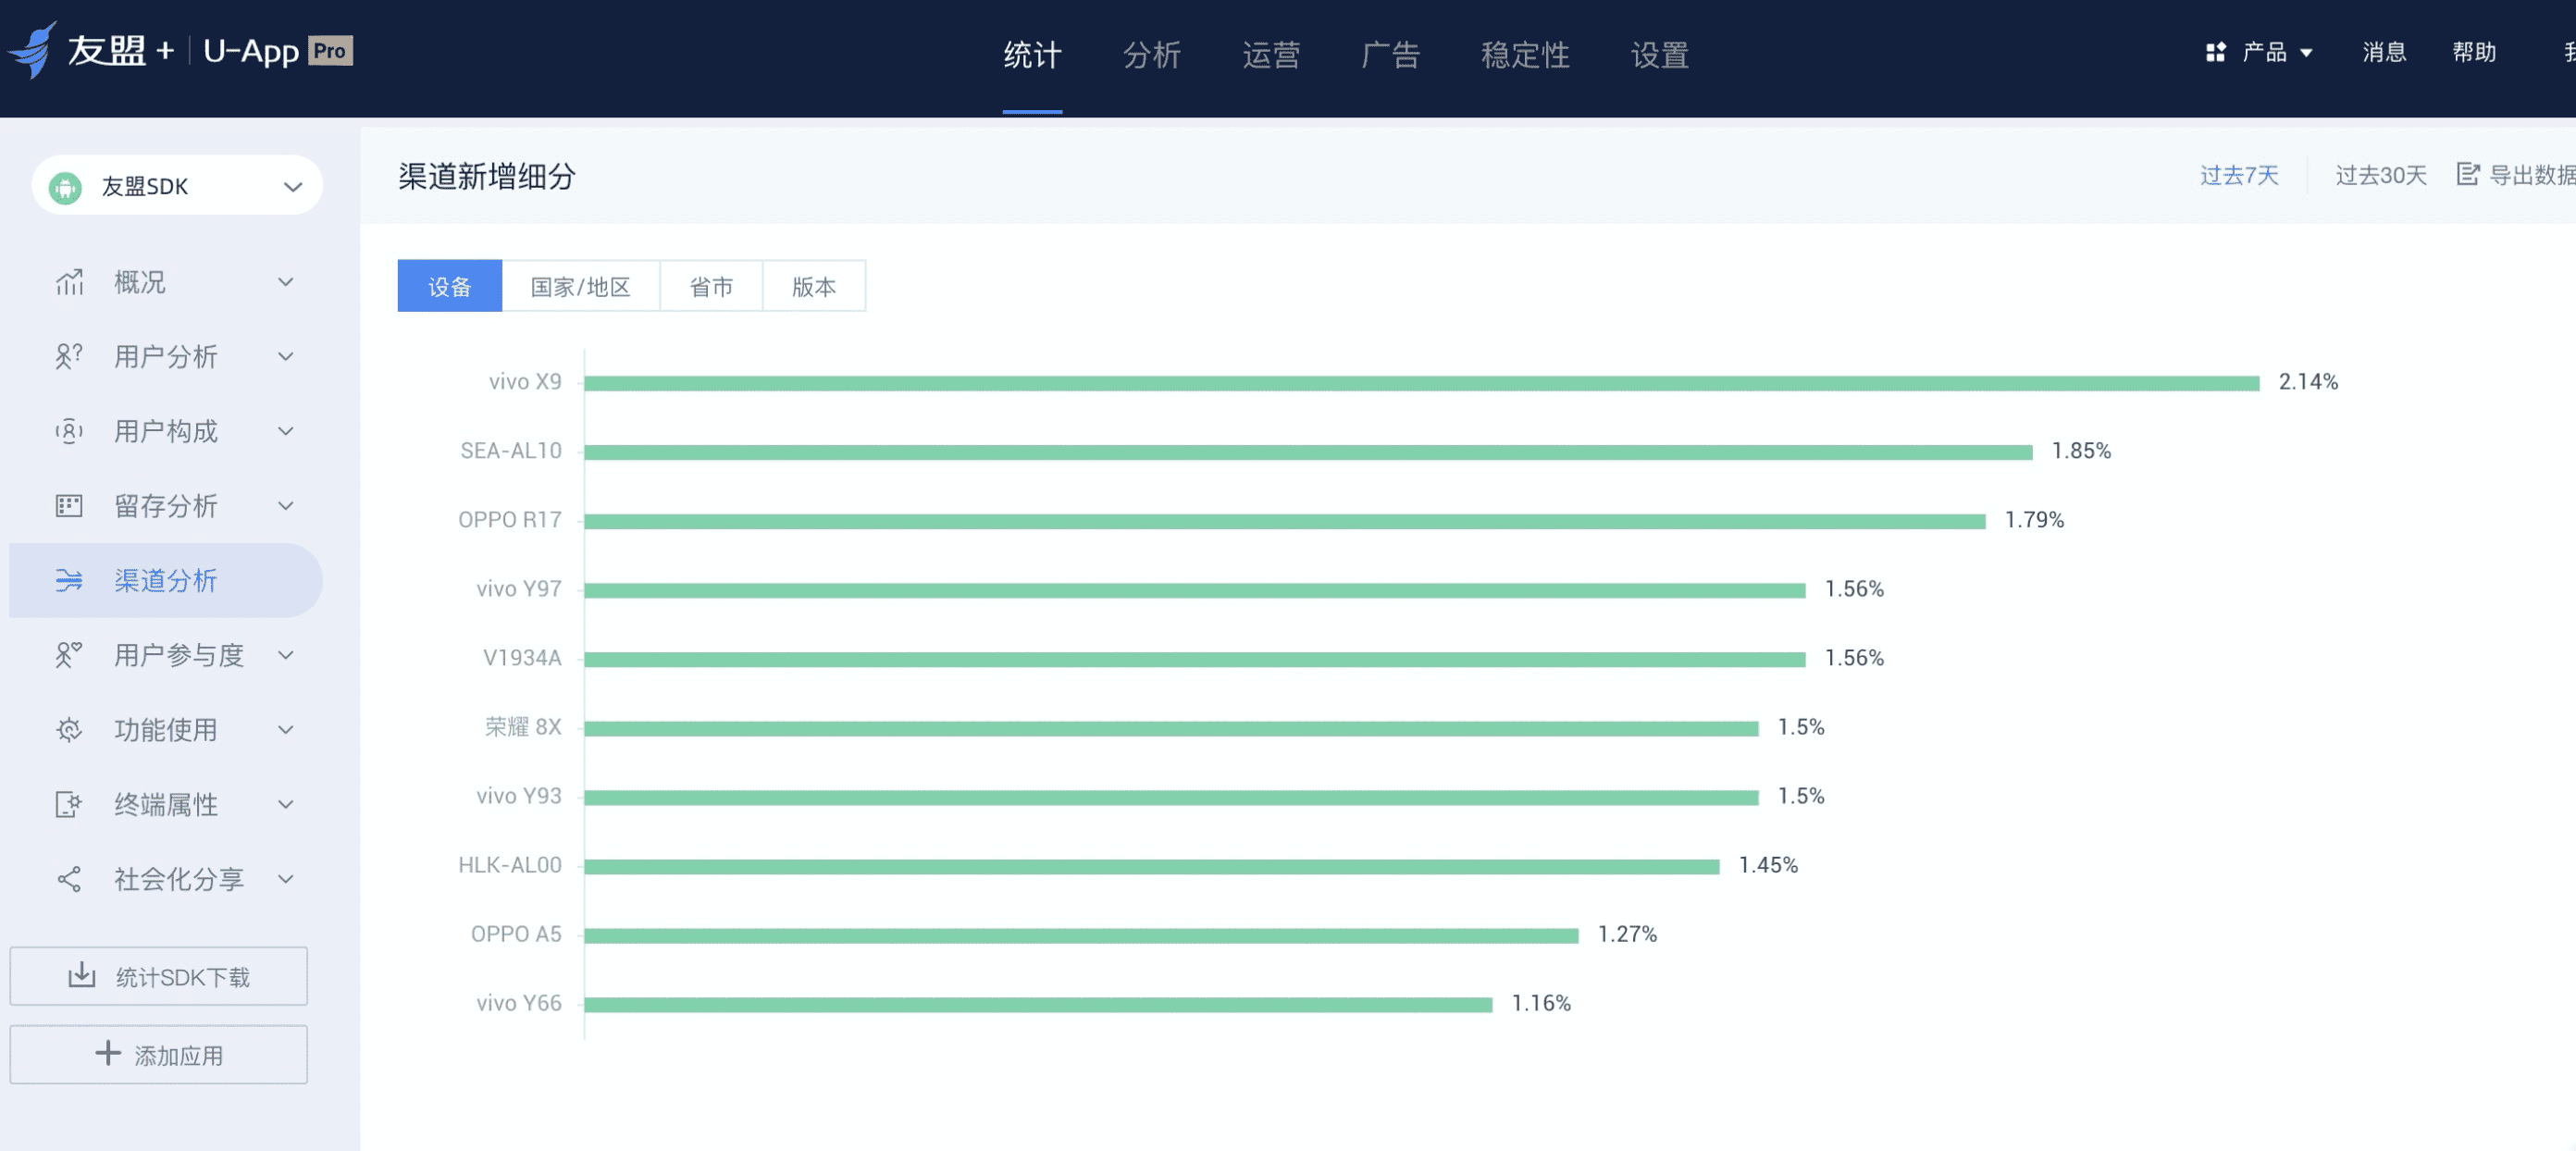Viewport: 2576px width, 1151px height.
Task: Click the 终端属性 device icon
Action: pos(69,804)
